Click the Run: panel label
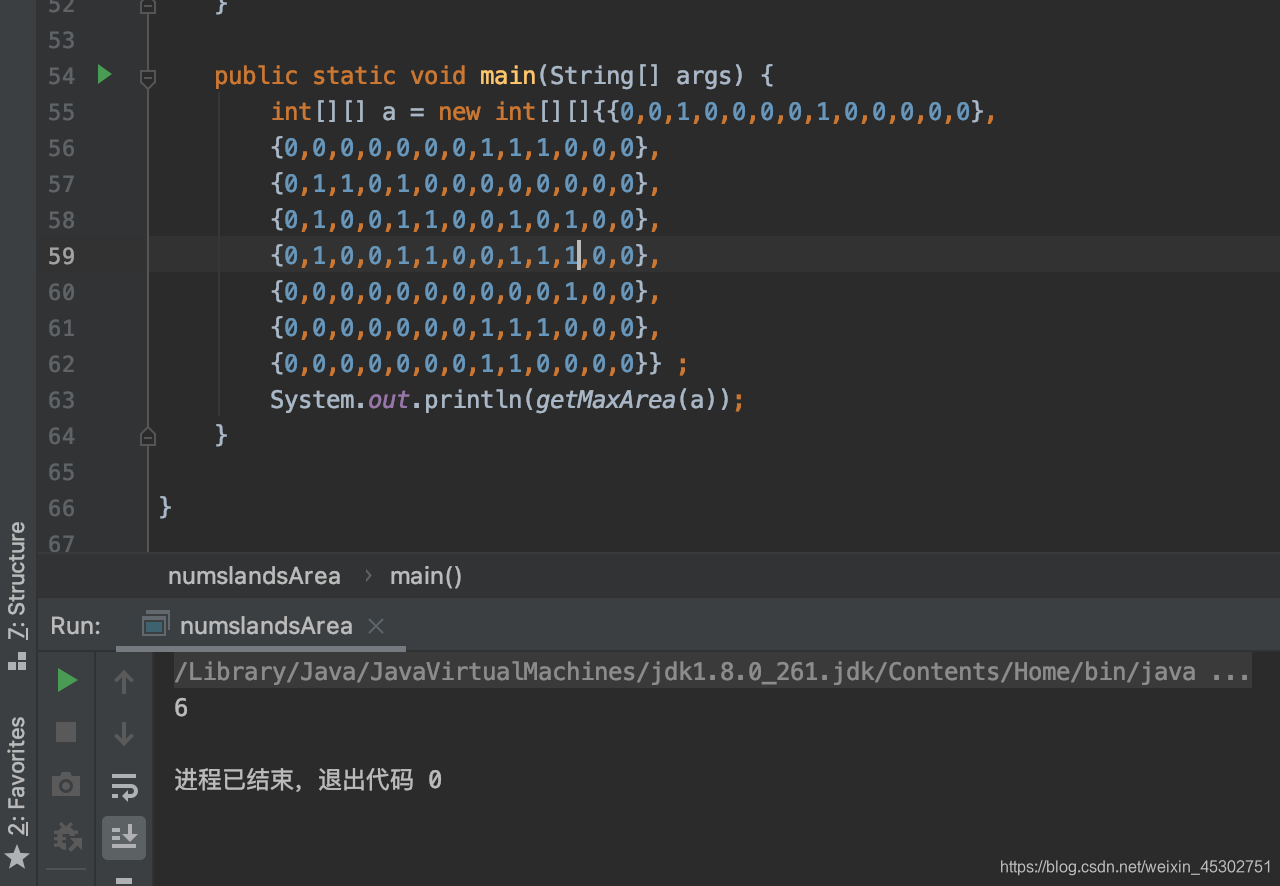This screenshot has width=1280, height=886. click(76, 626)
